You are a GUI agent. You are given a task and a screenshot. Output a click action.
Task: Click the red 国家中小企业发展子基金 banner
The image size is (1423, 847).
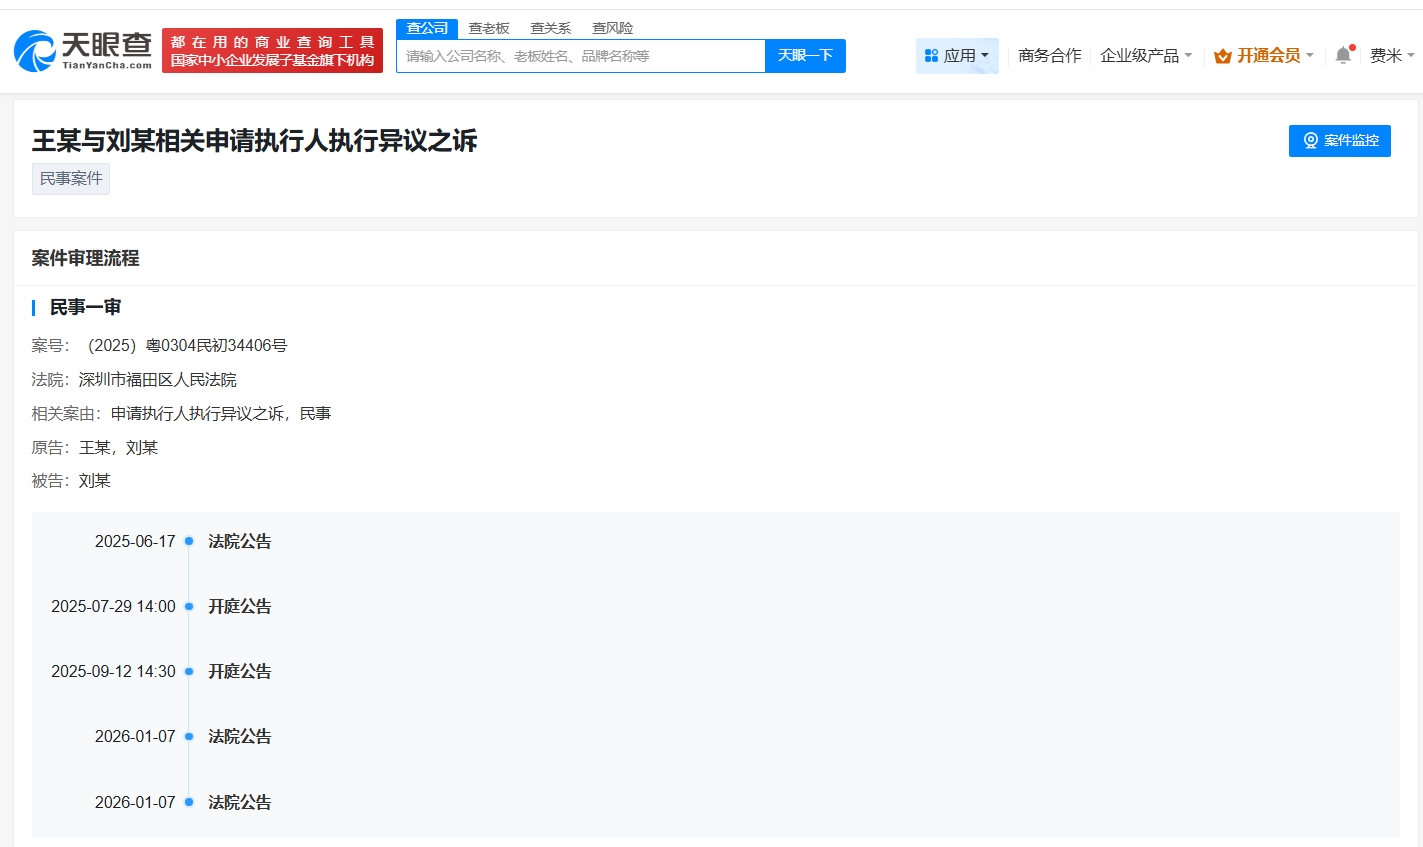(272, 51)
